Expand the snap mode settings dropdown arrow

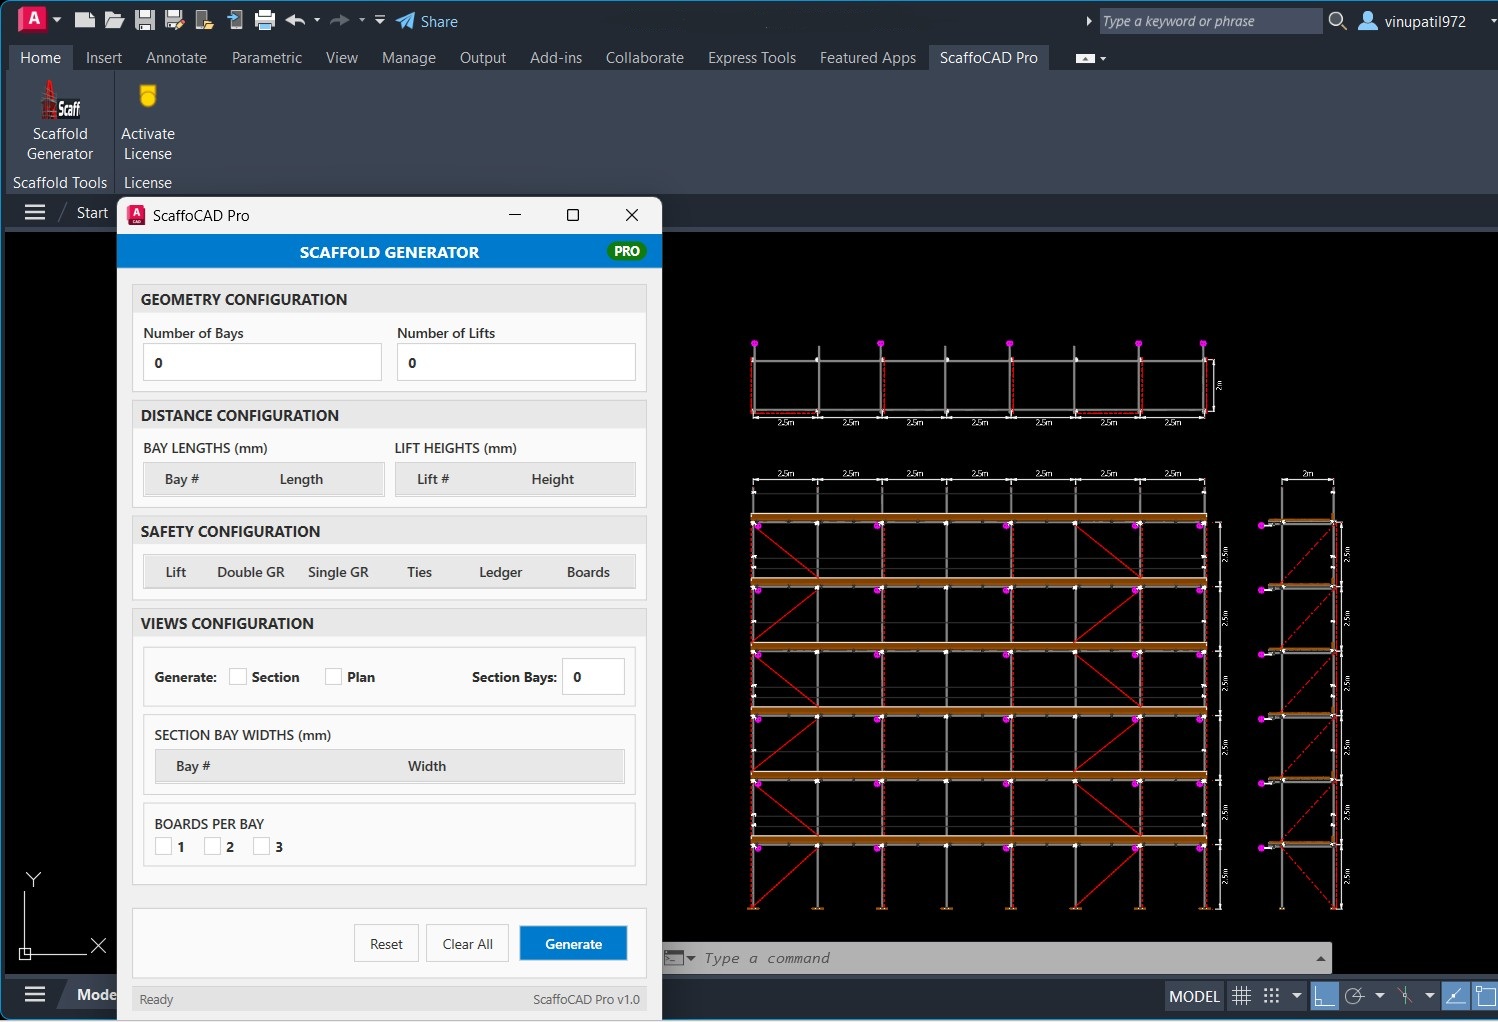click(1297, 996)
